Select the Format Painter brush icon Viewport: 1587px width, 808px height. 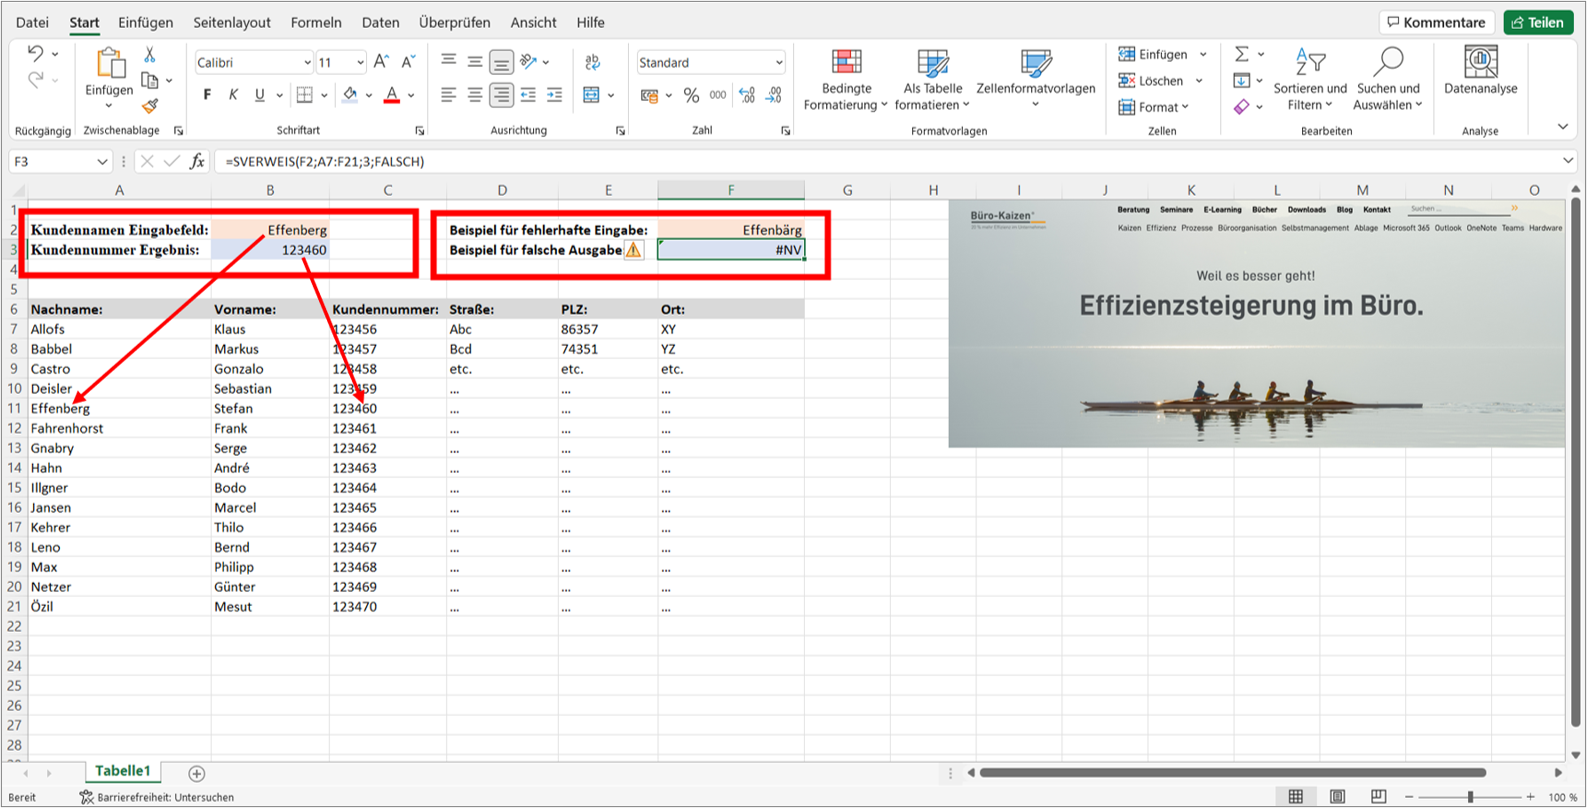pyautogui.click(x=150, y=105)
